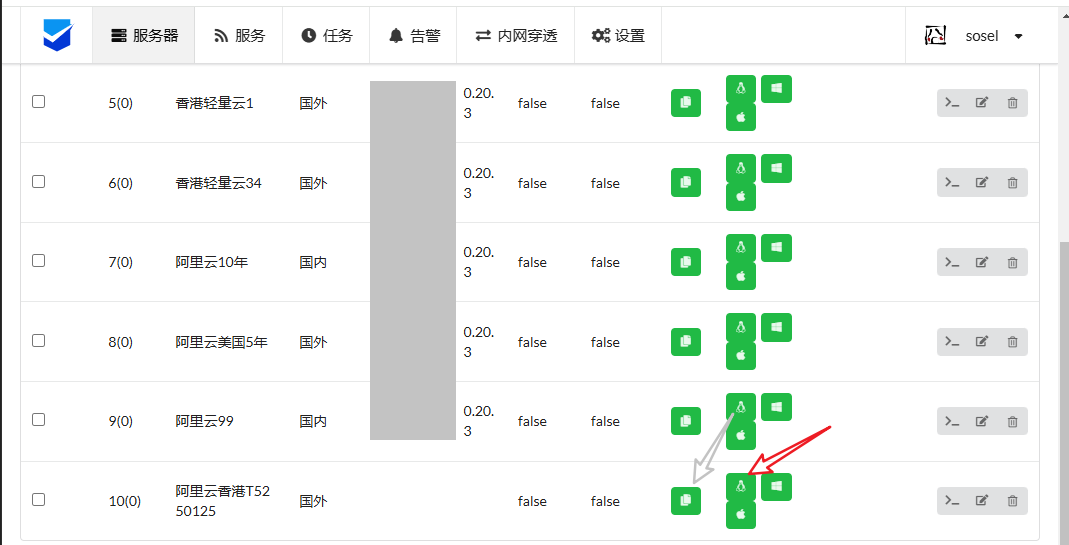Click the sosel user avatar

[x=936, y=36]
